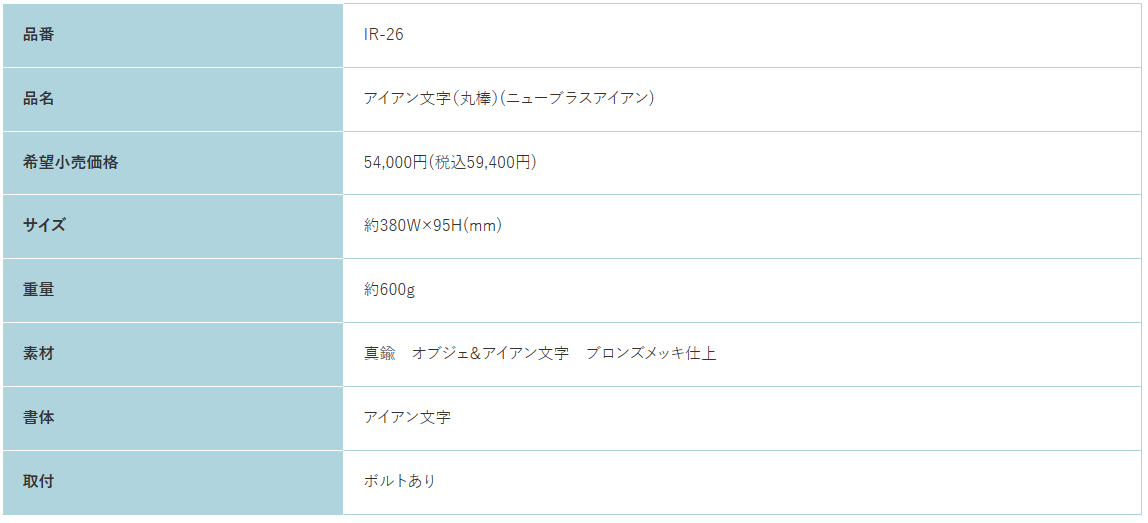This screenshot has width=1148, height=523.
Task: Click the ニューブラスアイアン text in product name
Action: [x=576, y=98]
